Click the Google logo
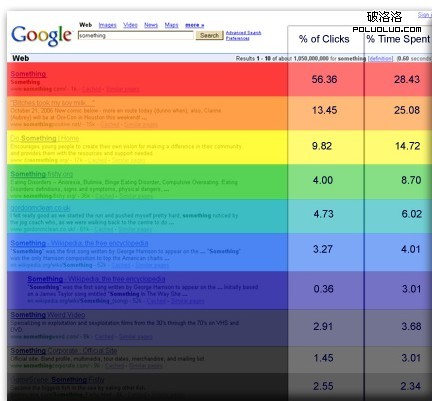The height and width of the screenshot is (401, 432). pyautogui.click(x=42, y=35)
